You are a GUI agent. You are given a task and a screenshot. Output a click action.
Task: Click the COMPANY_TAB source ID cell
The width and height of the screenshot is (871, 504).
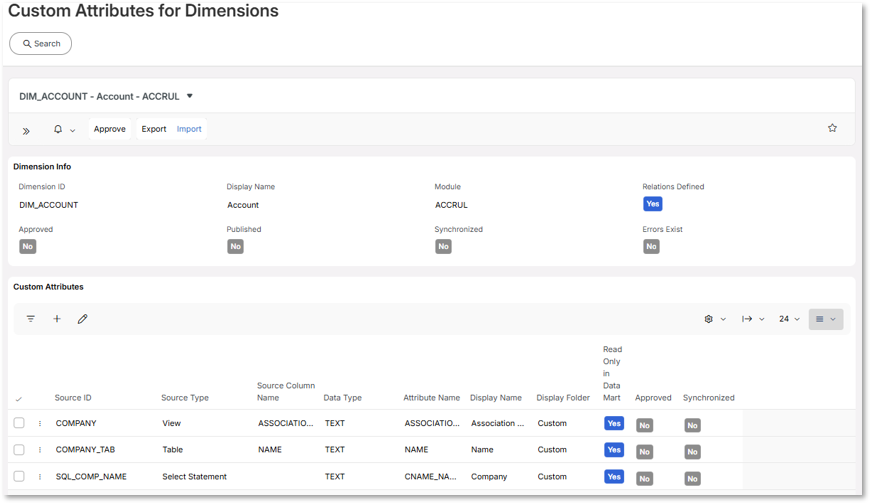[x=85, y=450]
